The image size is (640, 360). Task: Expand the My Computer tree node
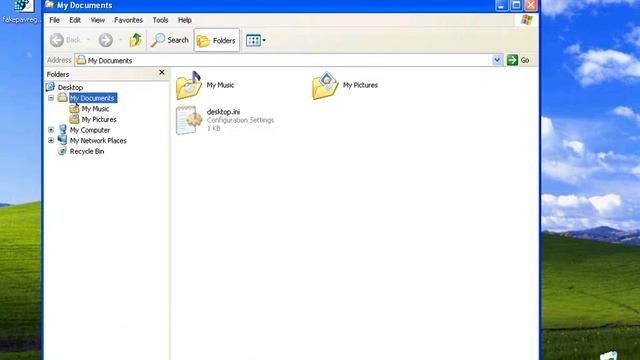pos(51,130)
